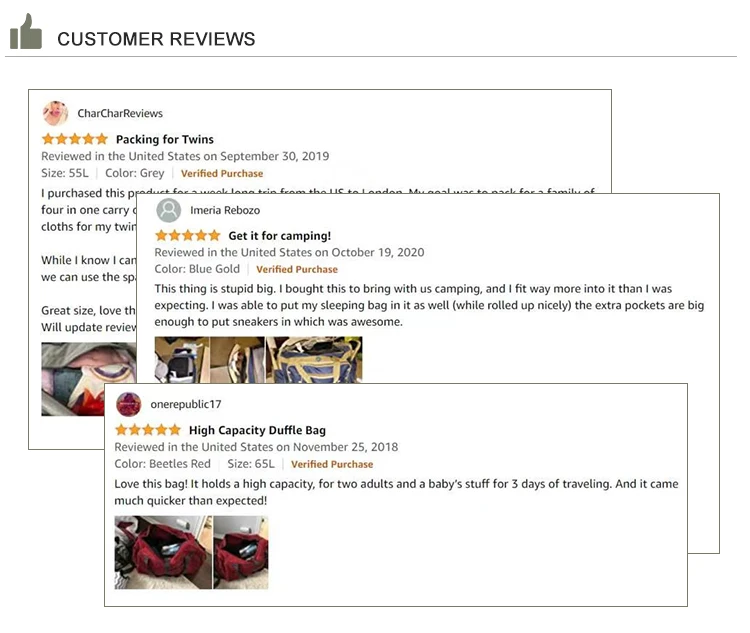Viewport: 750px width, 633px height.
Task: Click star rating on Packing for Twins review
Action: point(74,139)
